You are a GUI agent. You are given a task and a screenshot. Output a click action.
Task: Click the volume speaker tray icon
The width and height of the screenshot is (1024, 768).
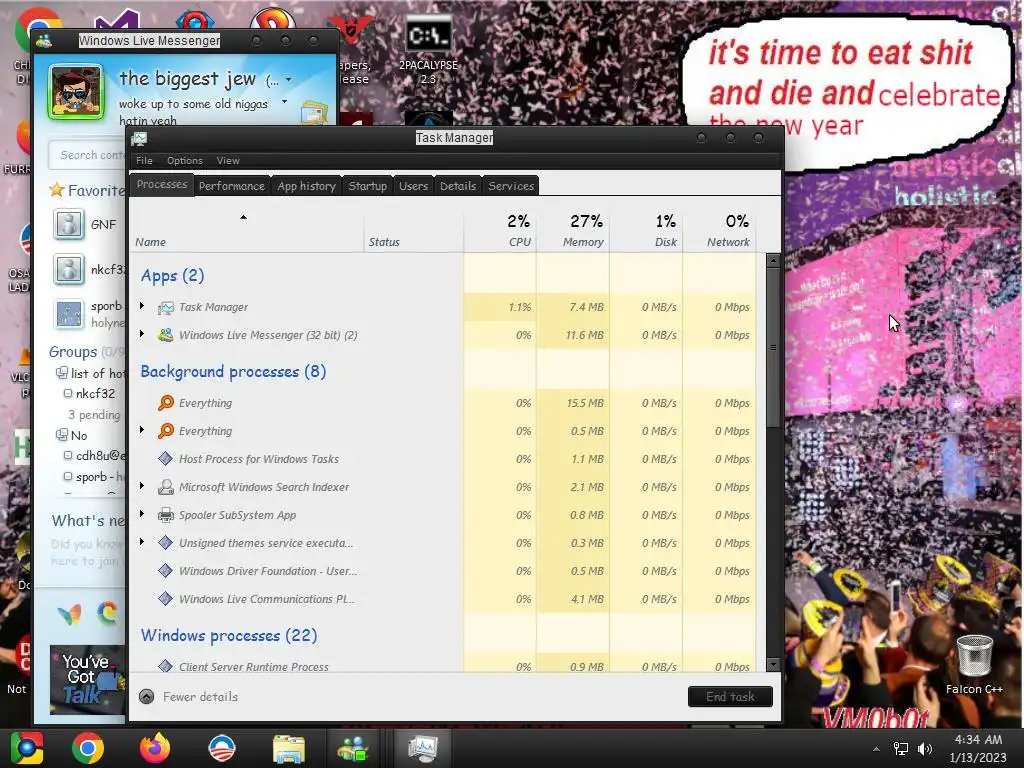(x=925, y=748)
